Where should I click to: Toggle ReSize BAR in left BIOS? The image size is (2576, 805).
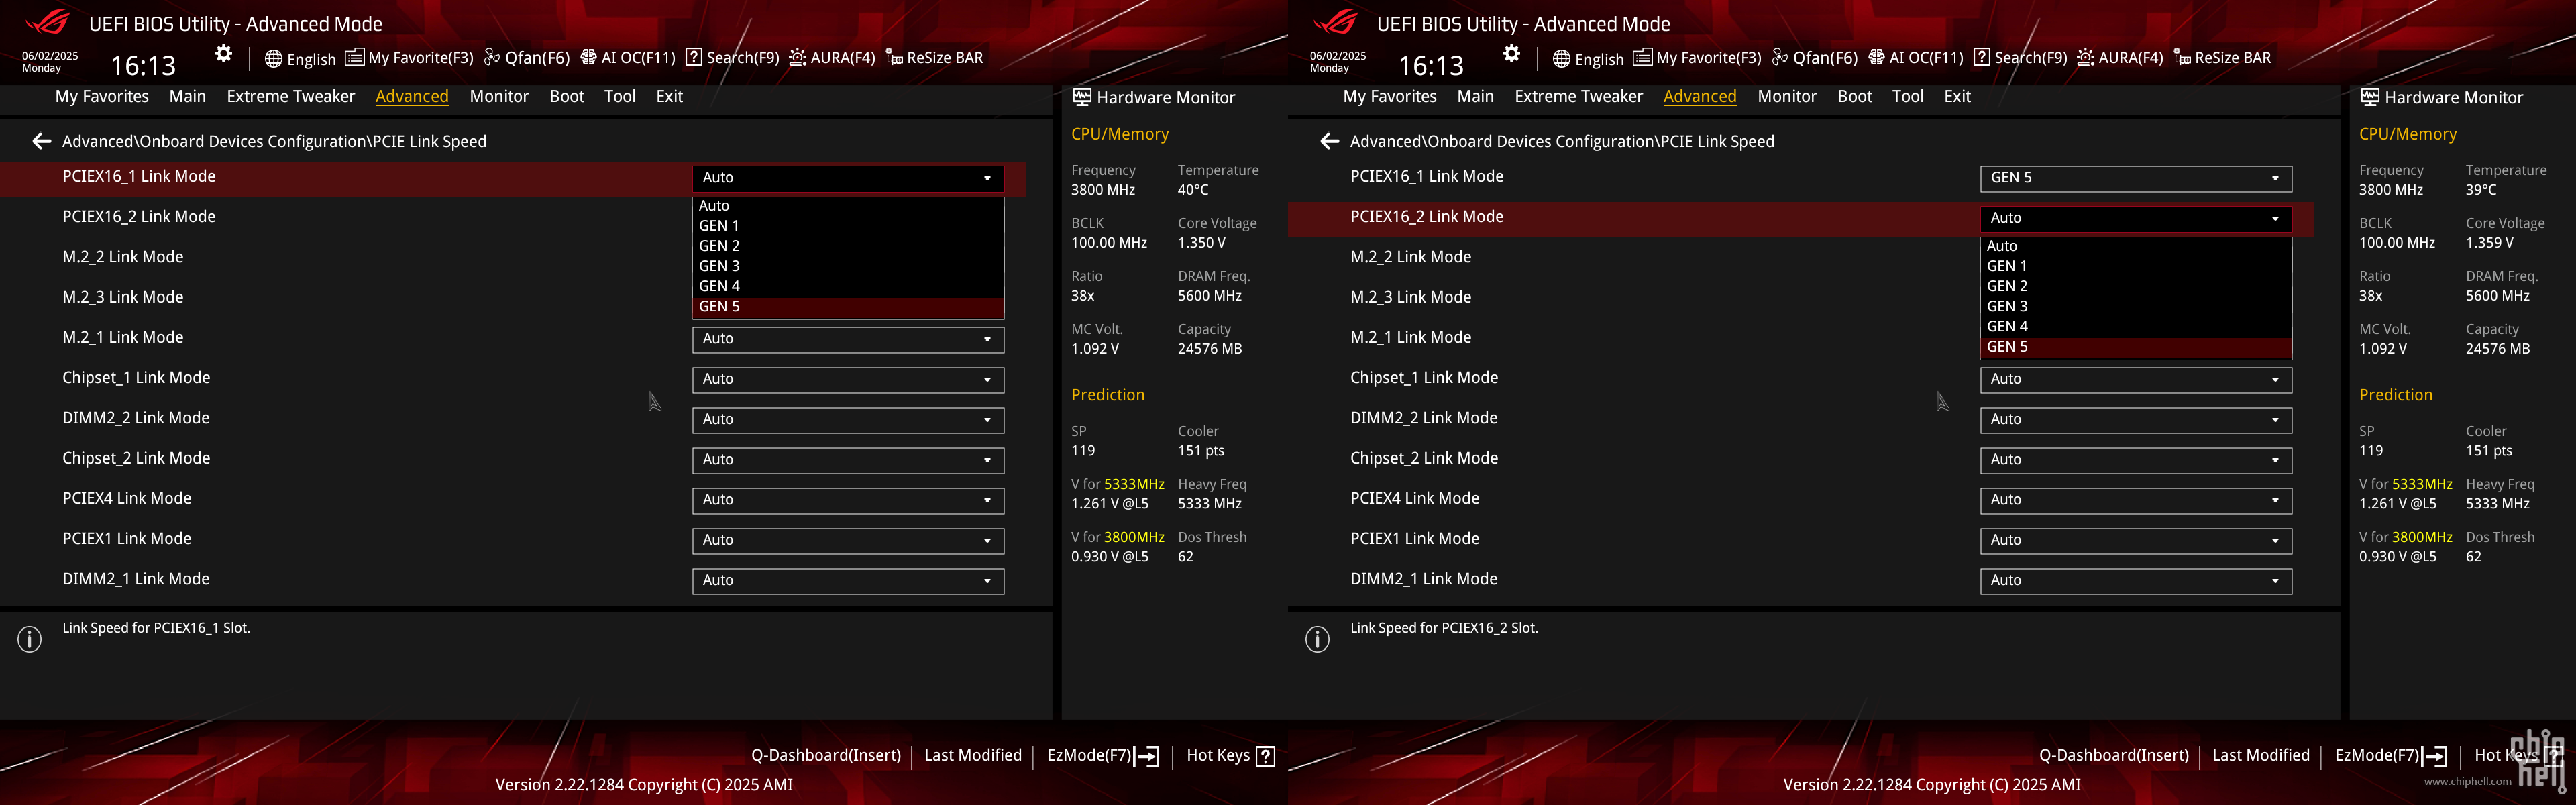[934, 58]
